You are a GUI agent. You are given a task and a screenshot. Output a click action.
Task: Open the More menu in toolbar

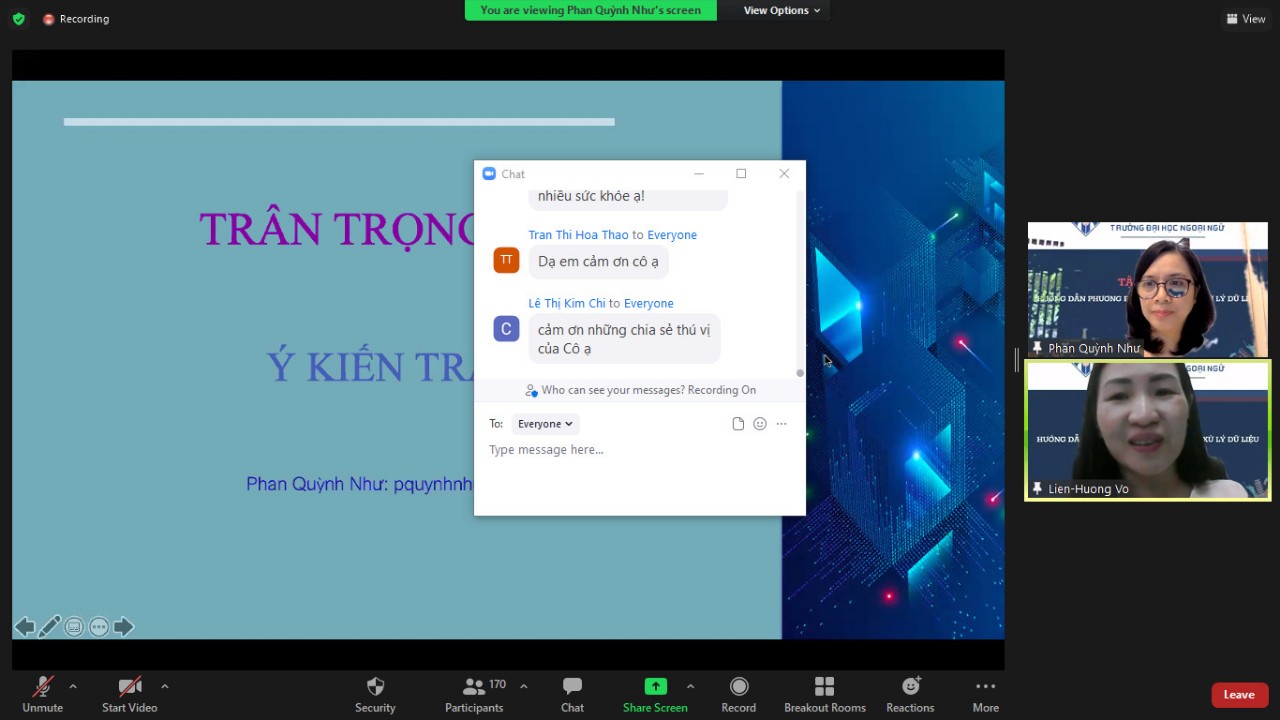coord(985,687)
